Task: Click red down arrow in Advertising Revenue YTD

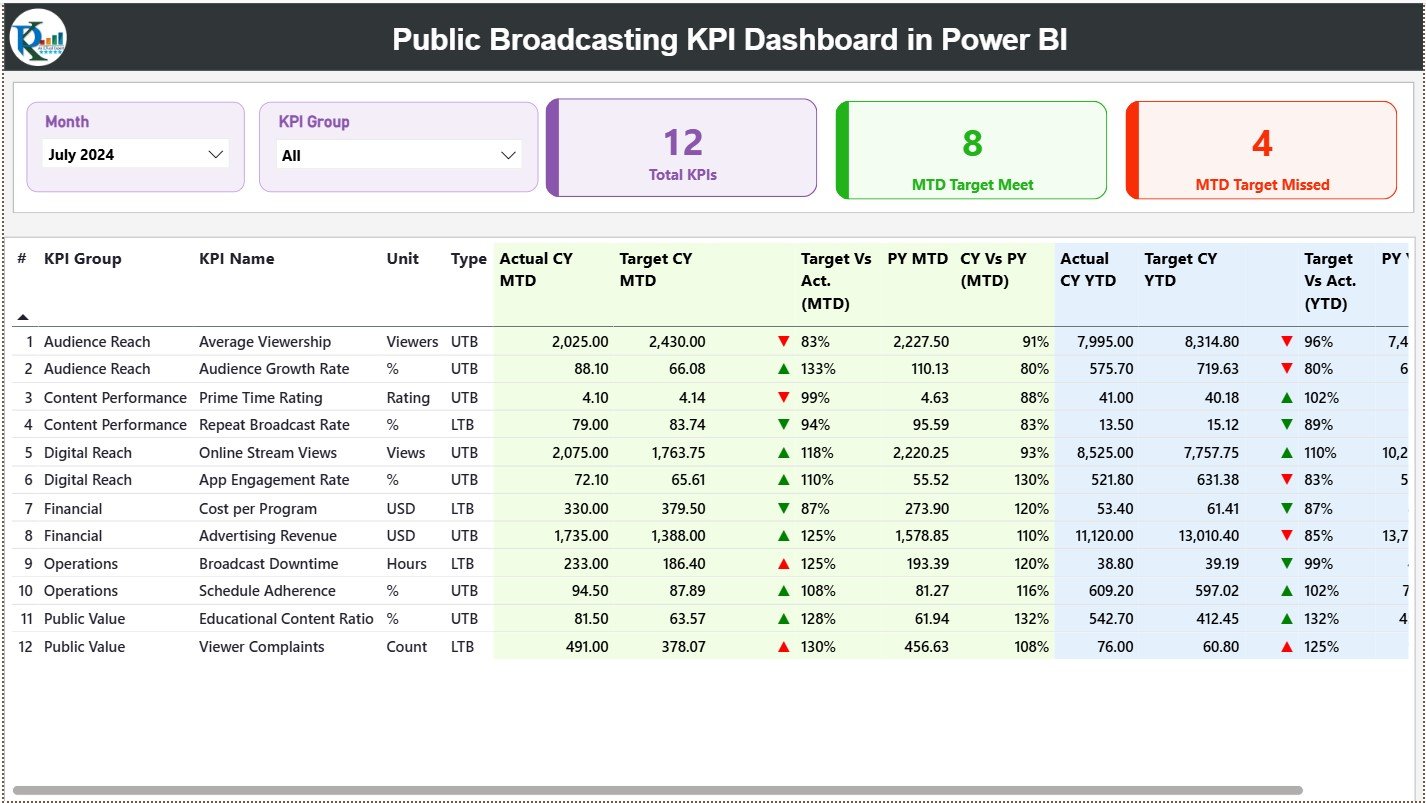Action: [1287, 536]
